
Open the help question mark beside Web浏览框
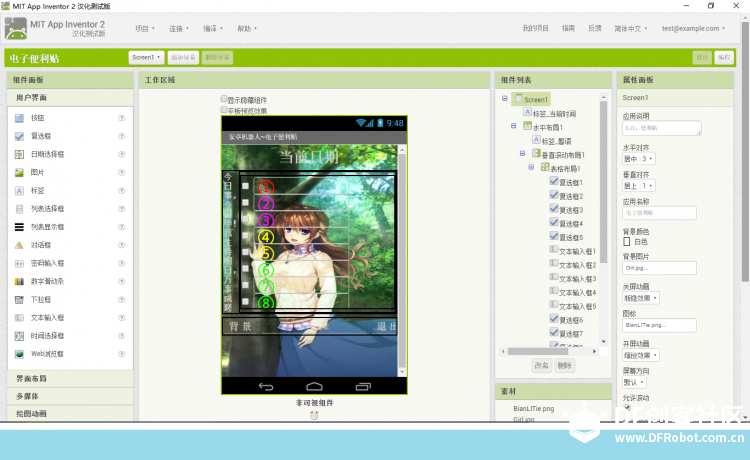click(121, 354)
